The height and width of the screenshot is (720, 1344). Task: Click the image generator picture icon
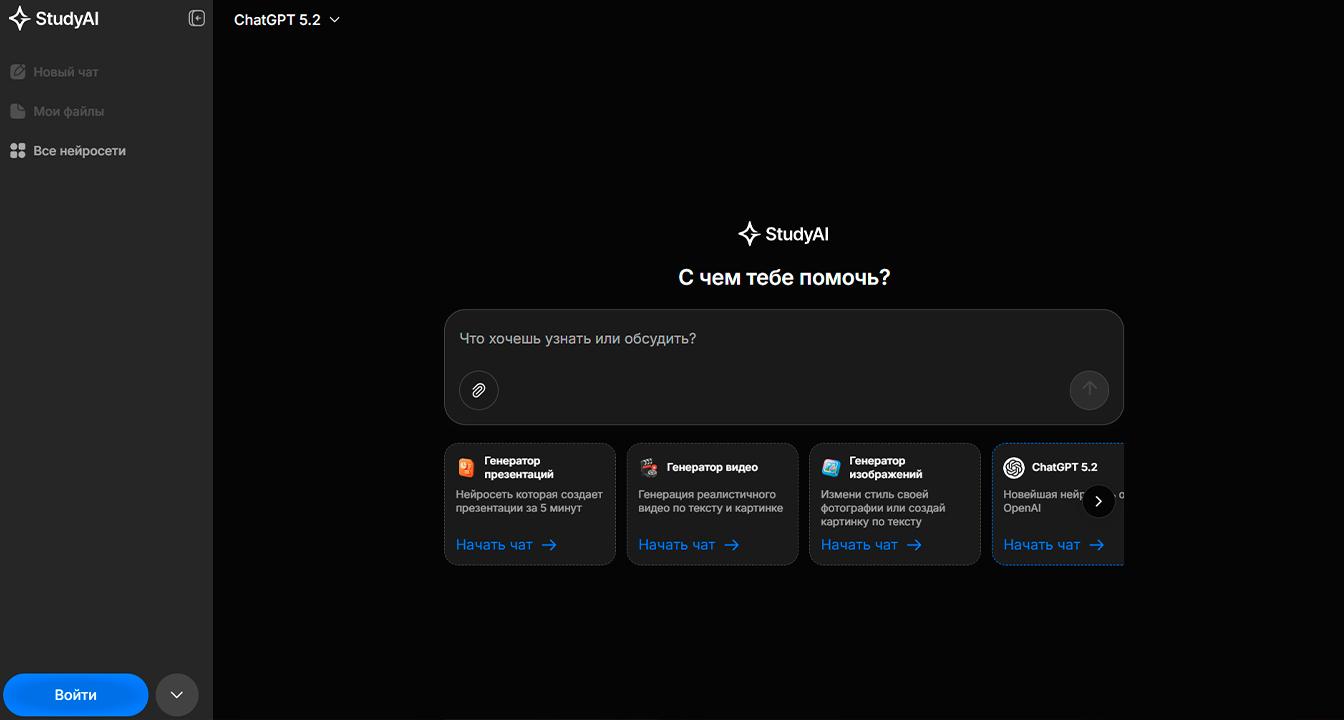[x=831, y=468]
